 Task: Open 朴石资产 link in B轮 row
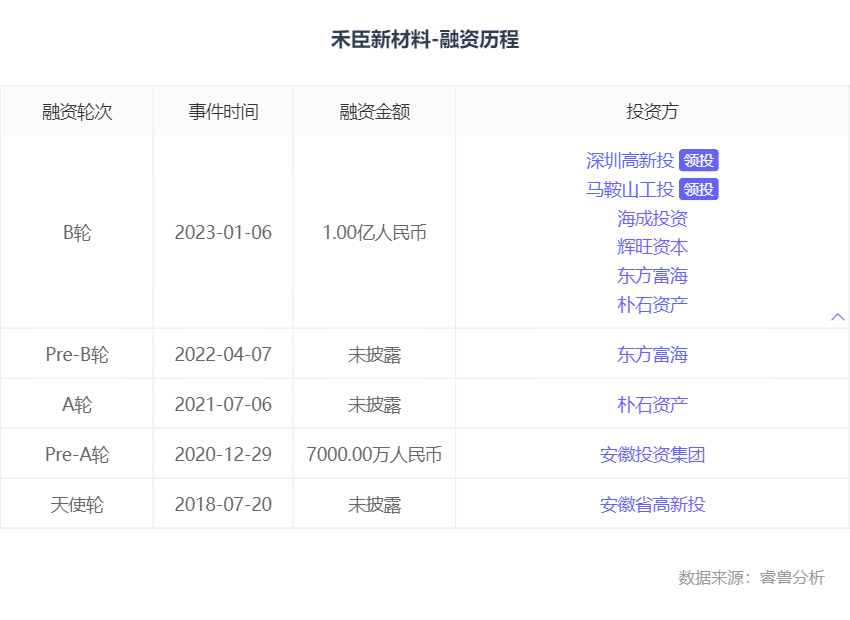(652, 305)
